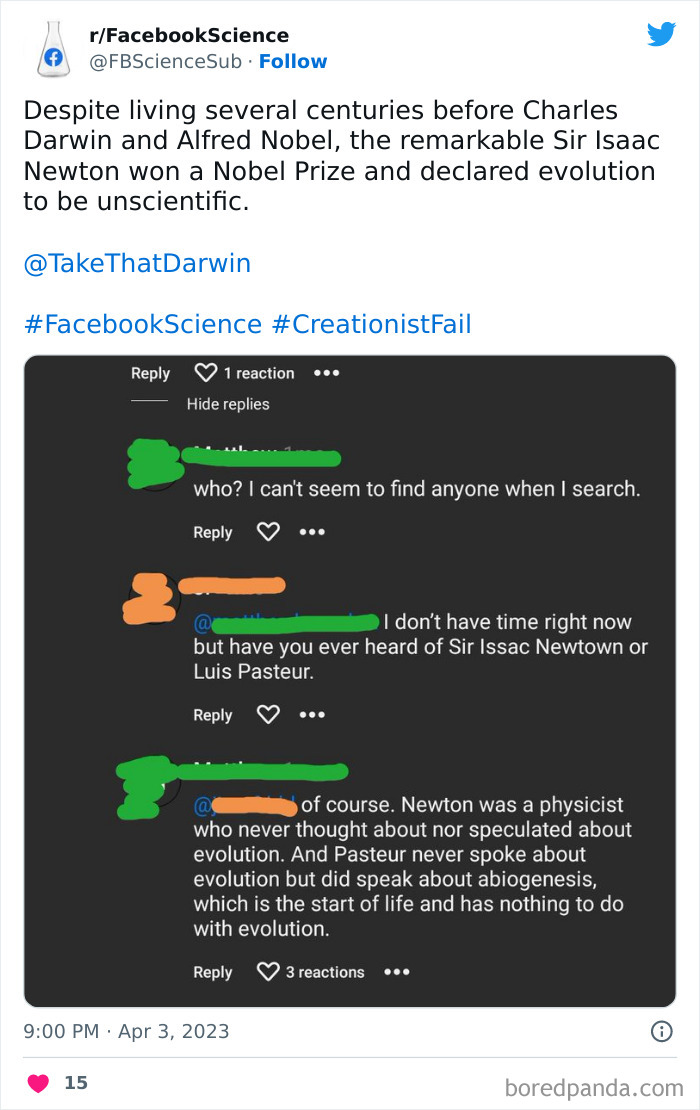
Task: Open the info icon at bottom right
Action: point(662,1031)
